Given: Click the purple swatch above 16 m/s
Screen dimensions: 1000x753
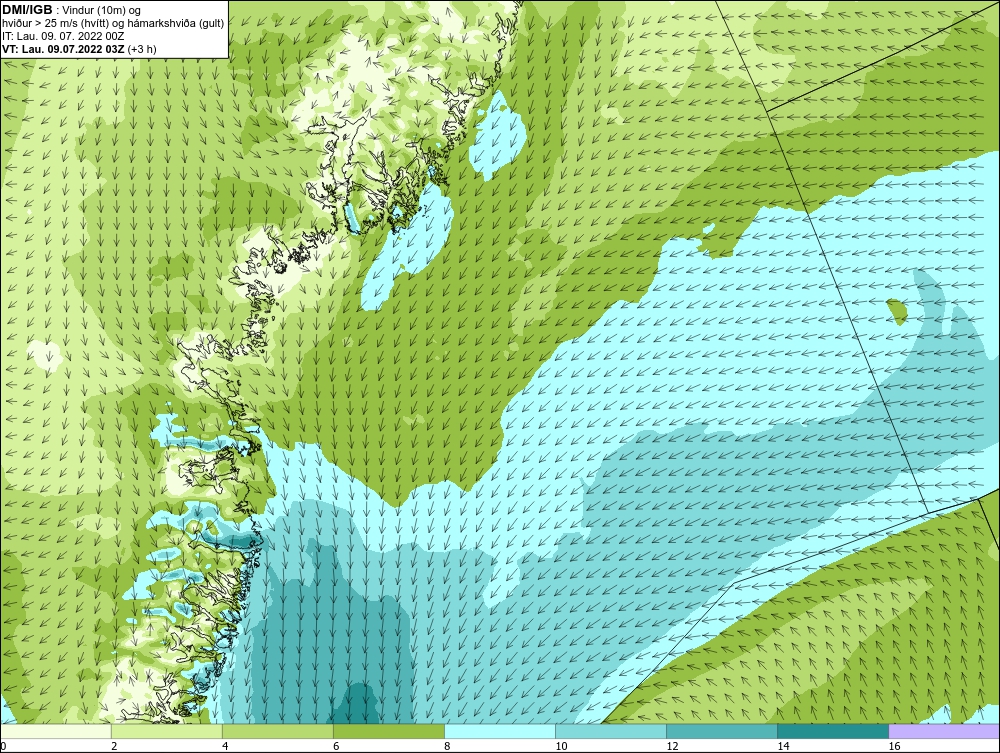Looking at the screenshot, I should pos(944,731).
